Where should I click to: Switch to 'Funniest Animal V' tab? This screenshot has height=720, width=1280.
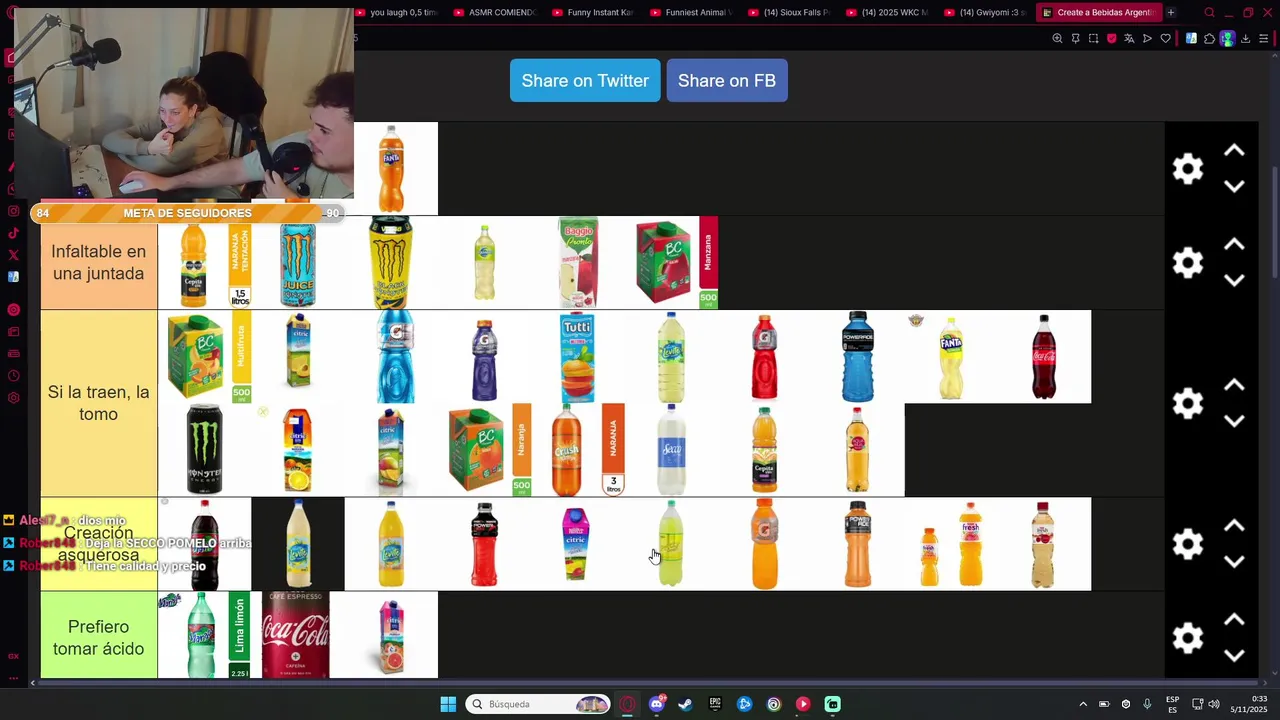691,13
